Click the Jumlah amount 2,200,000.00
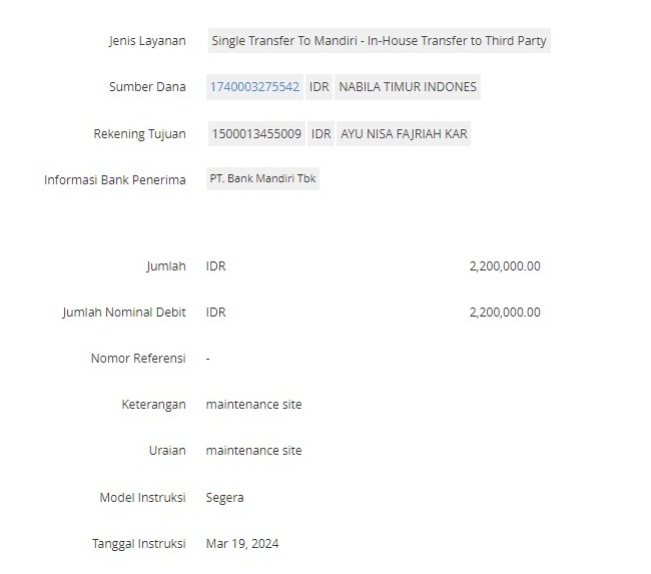The image size is (651, 574). tap(505, 266)
